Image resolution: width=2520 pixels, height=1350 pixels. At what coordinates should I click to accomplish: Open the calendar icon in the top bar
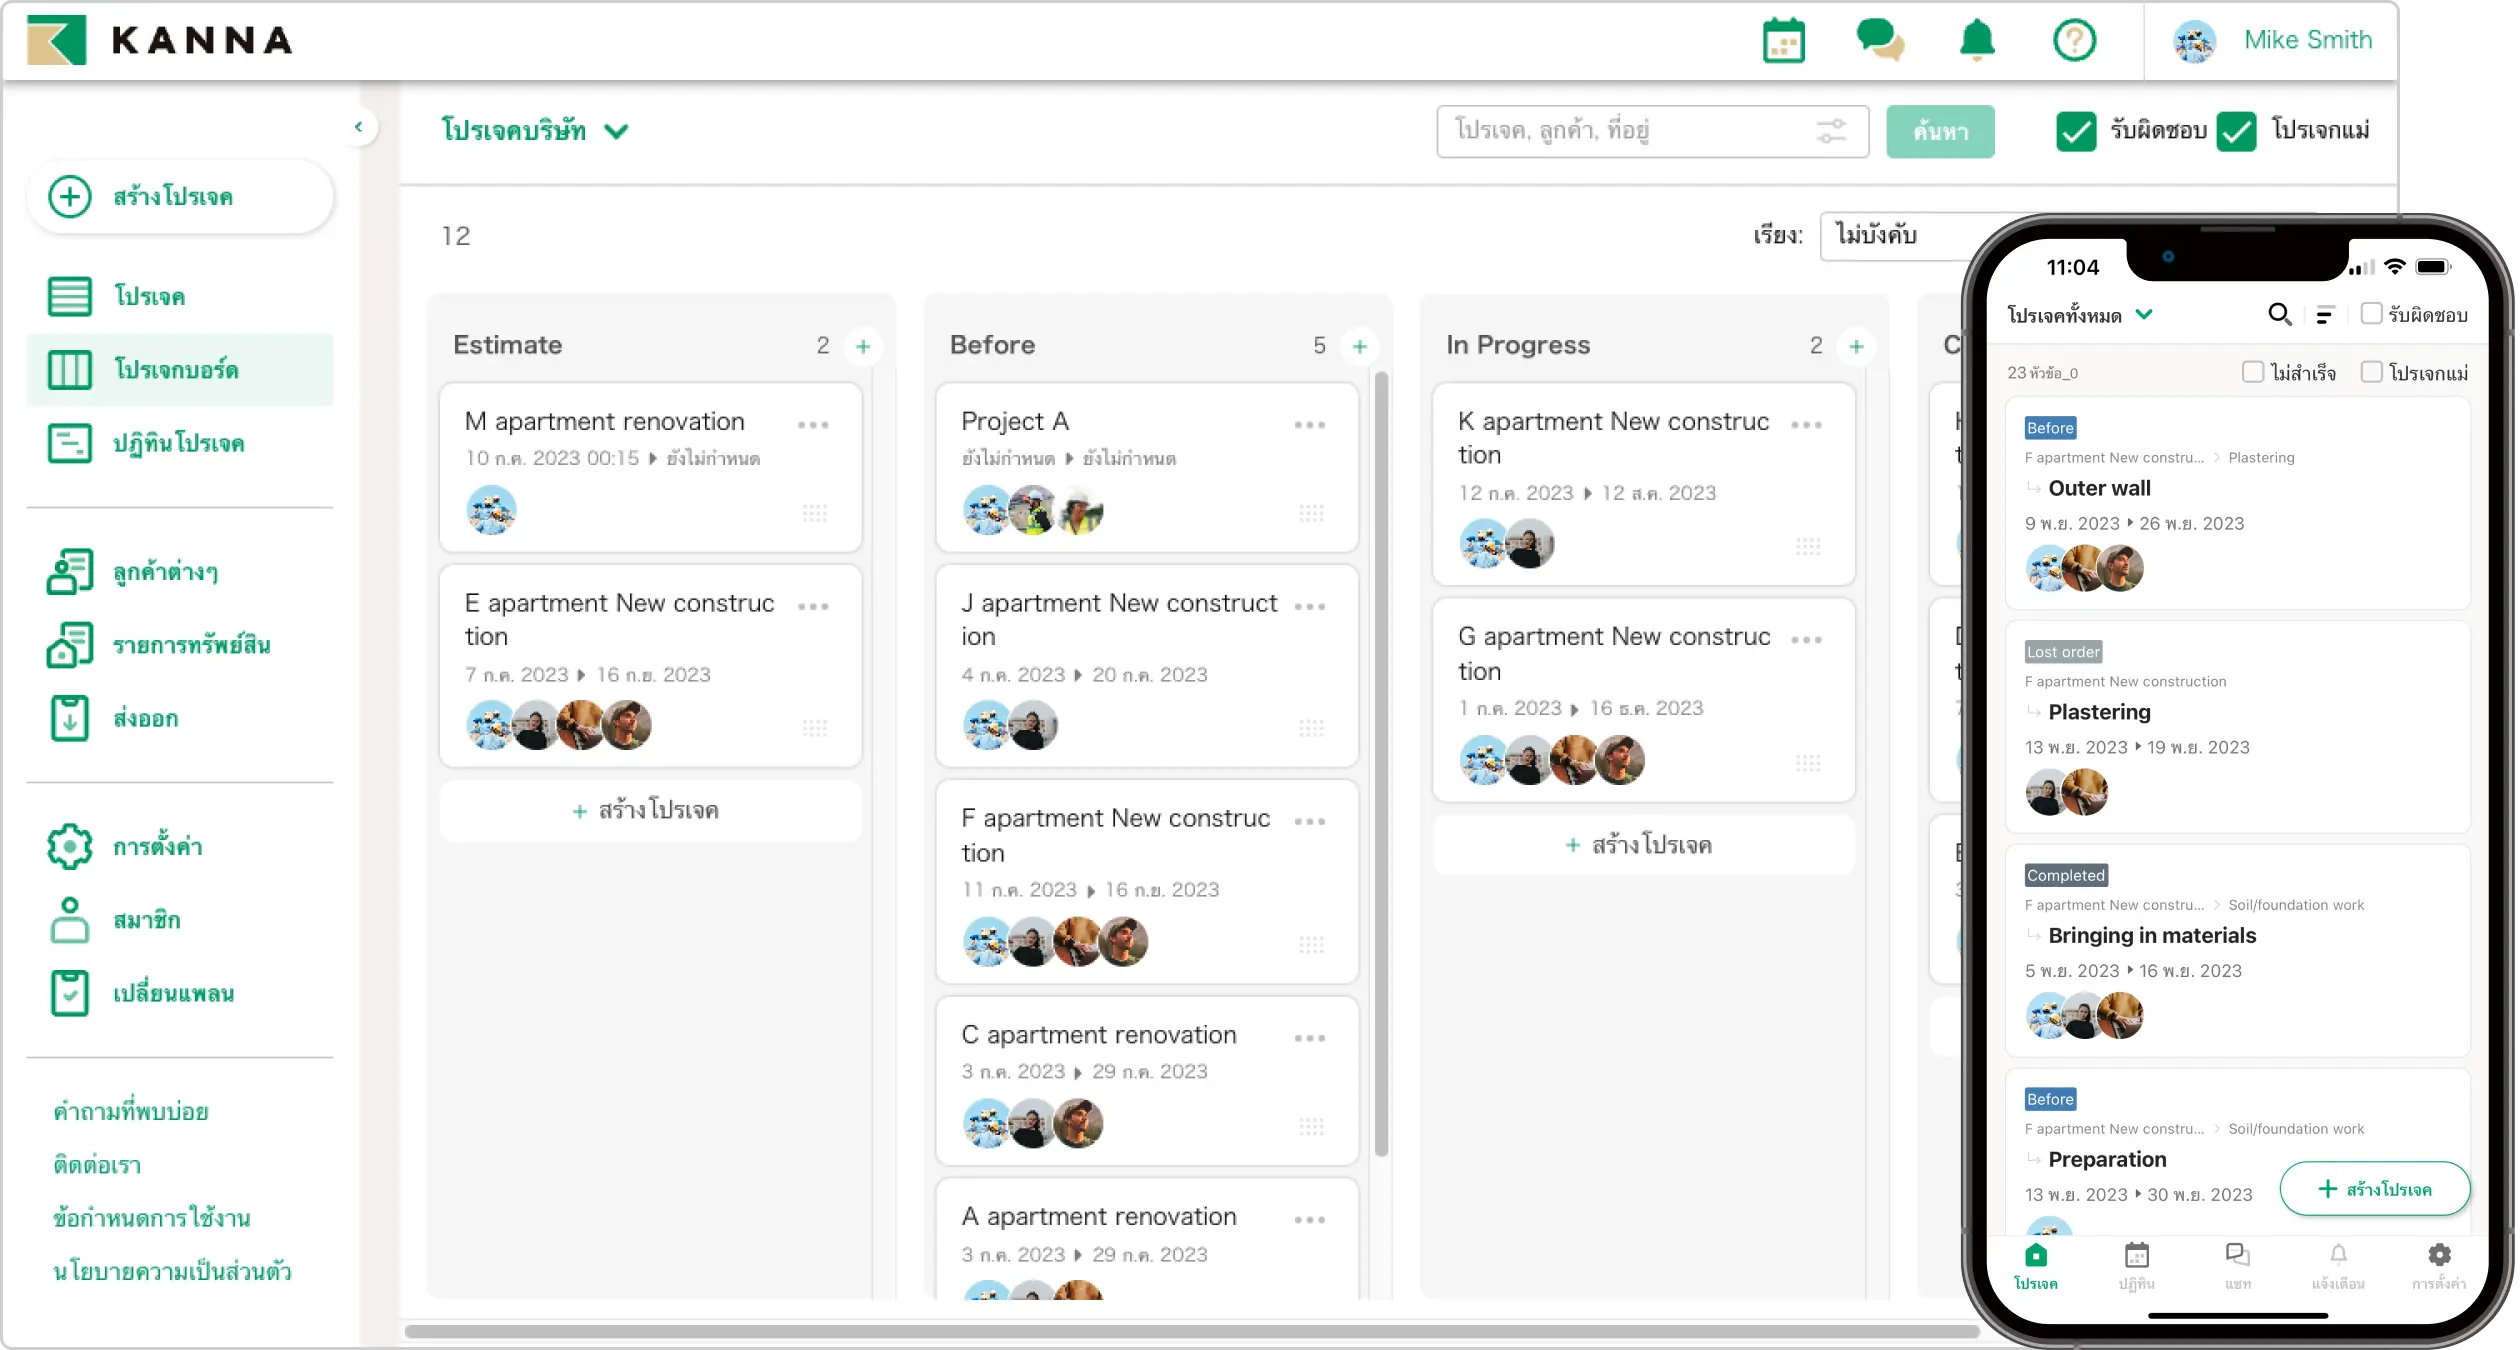point(1785,41)
